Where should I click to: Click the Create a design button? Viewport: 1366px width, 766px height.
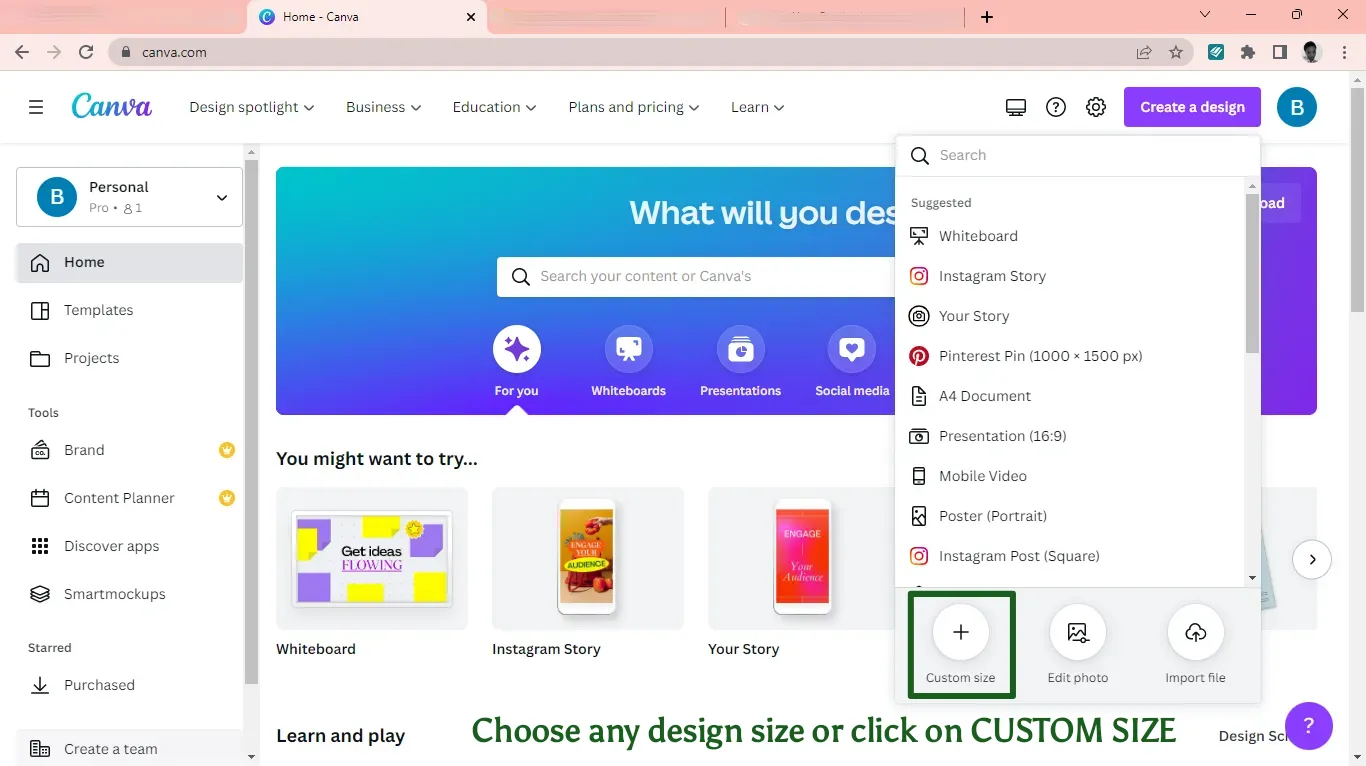click(1192, 107)
